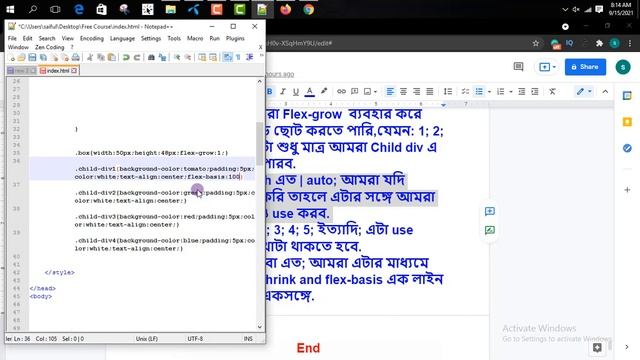Click the Cut scissors icon in Notepad++
The height and width of the screenshot is (360, 640).
click(x=90, y=58)
